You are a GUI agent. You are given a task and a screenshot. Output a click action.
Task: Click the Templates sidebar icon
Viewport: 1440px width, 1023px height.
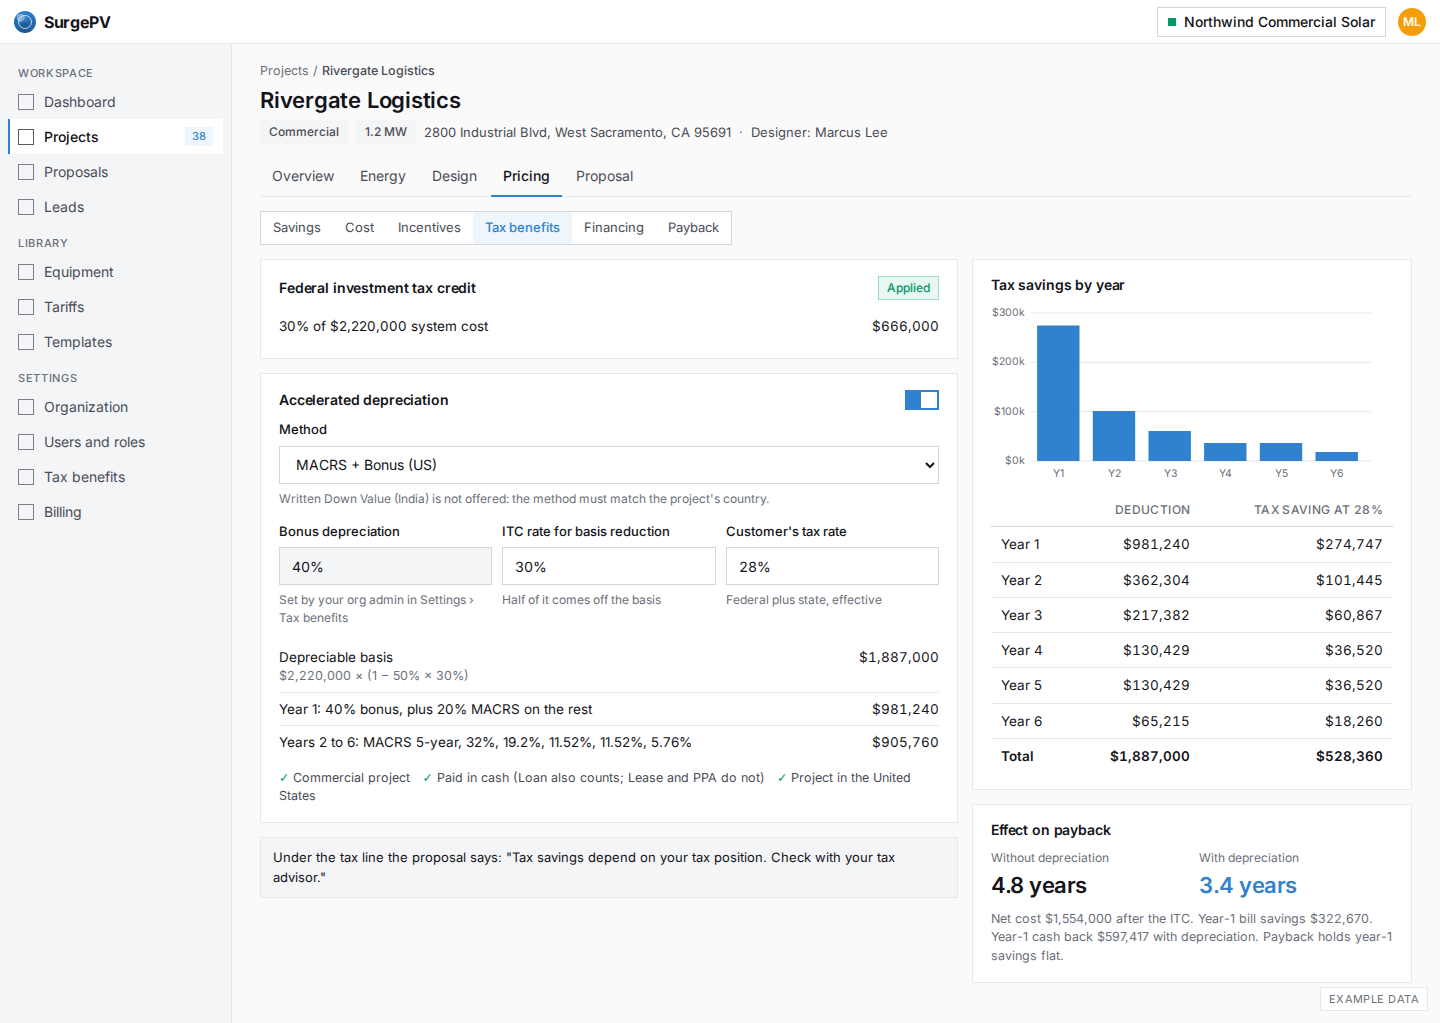click(x=26, y=342)
